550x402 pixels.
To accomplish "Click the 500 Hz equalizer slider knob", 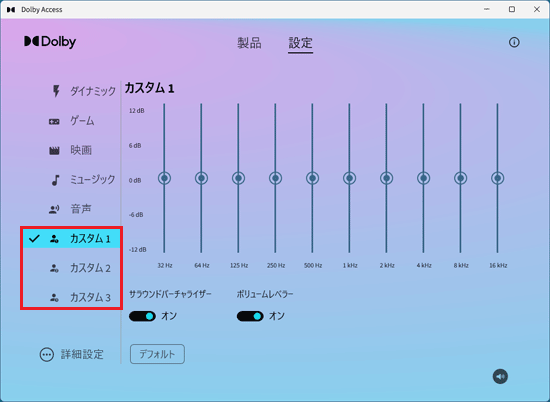I will (x=313, y=178).
